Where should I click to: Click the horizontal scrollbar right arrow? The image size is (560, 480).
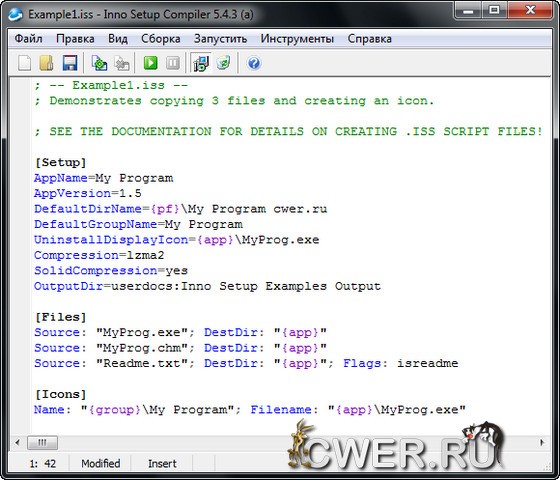click(x=542, y=443)
